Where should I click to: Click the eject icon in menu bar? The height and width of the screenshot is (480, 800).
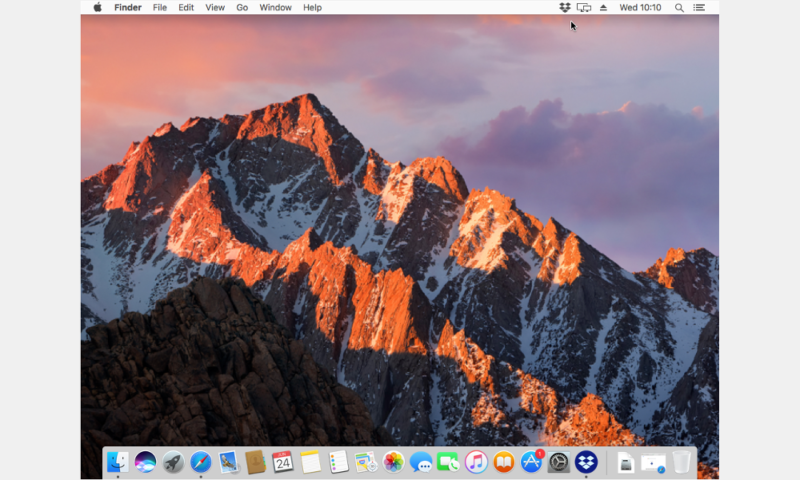(x=603, y=8)
